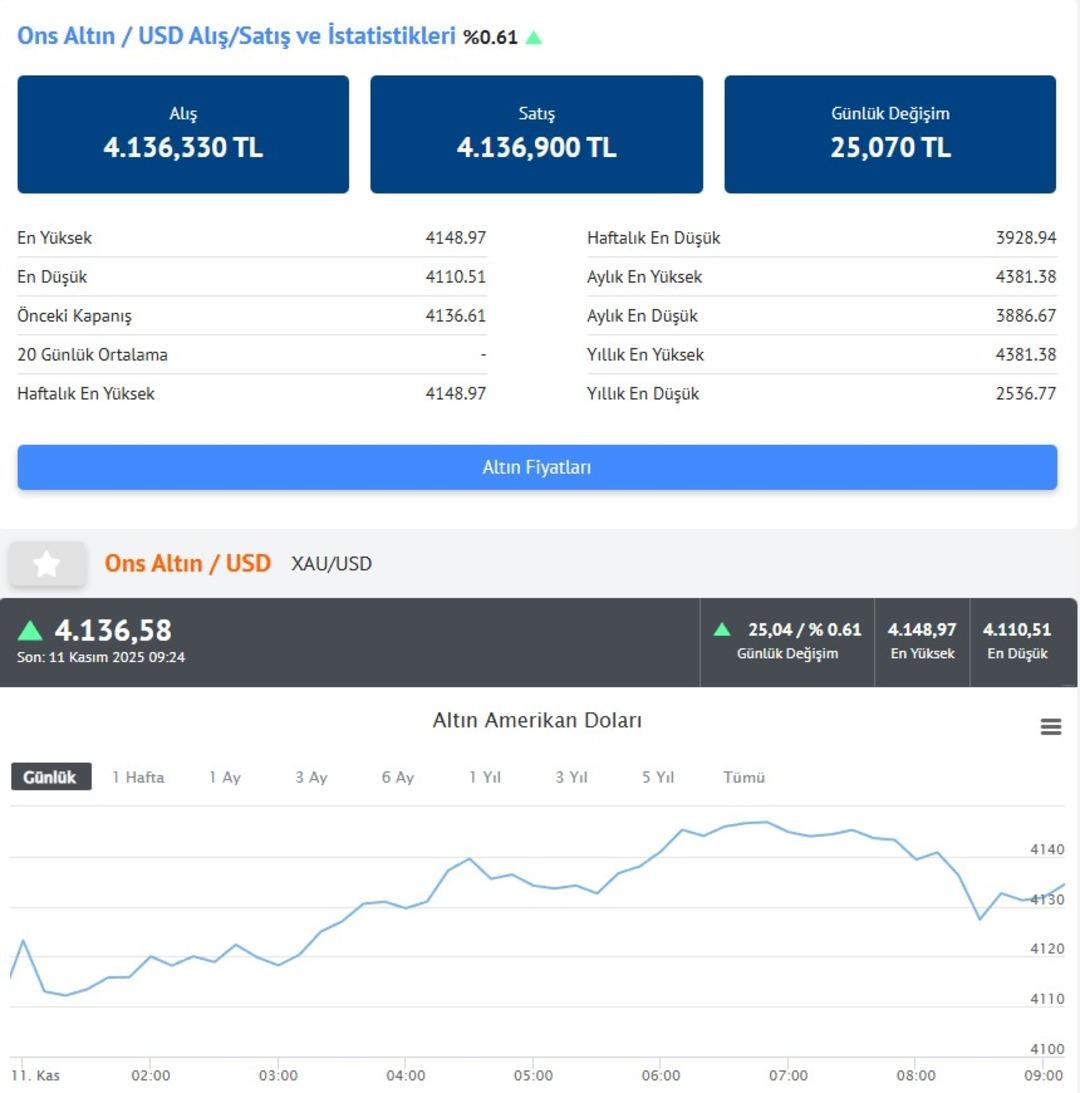Open the Ons Altın / USD heading link
1080x1093 pixels.
[187, 563]
